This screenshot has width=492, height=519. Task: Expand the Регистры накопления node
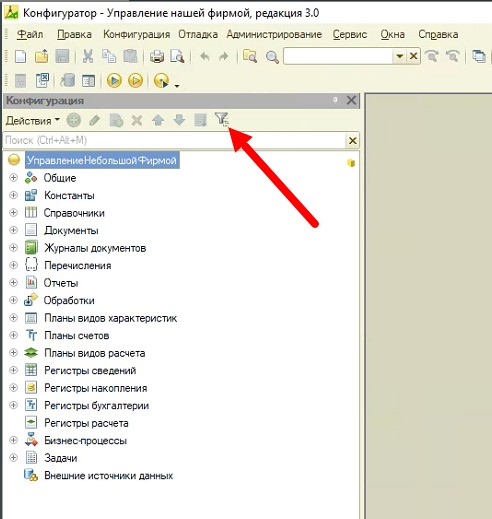13,388
